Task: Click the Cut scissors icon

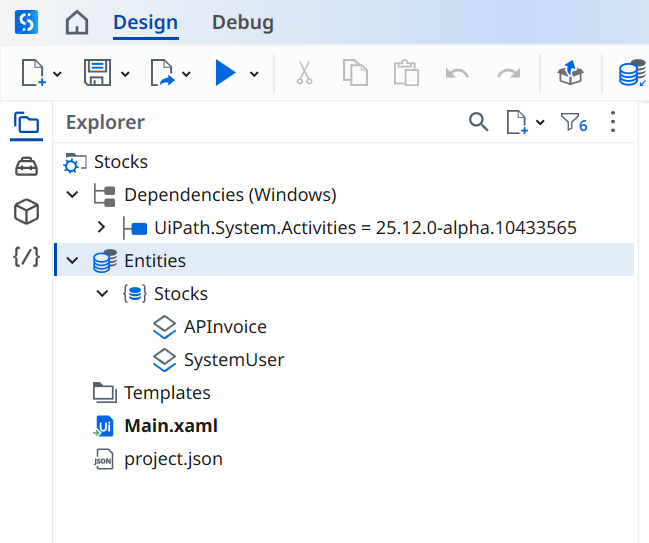Action: 304,73
